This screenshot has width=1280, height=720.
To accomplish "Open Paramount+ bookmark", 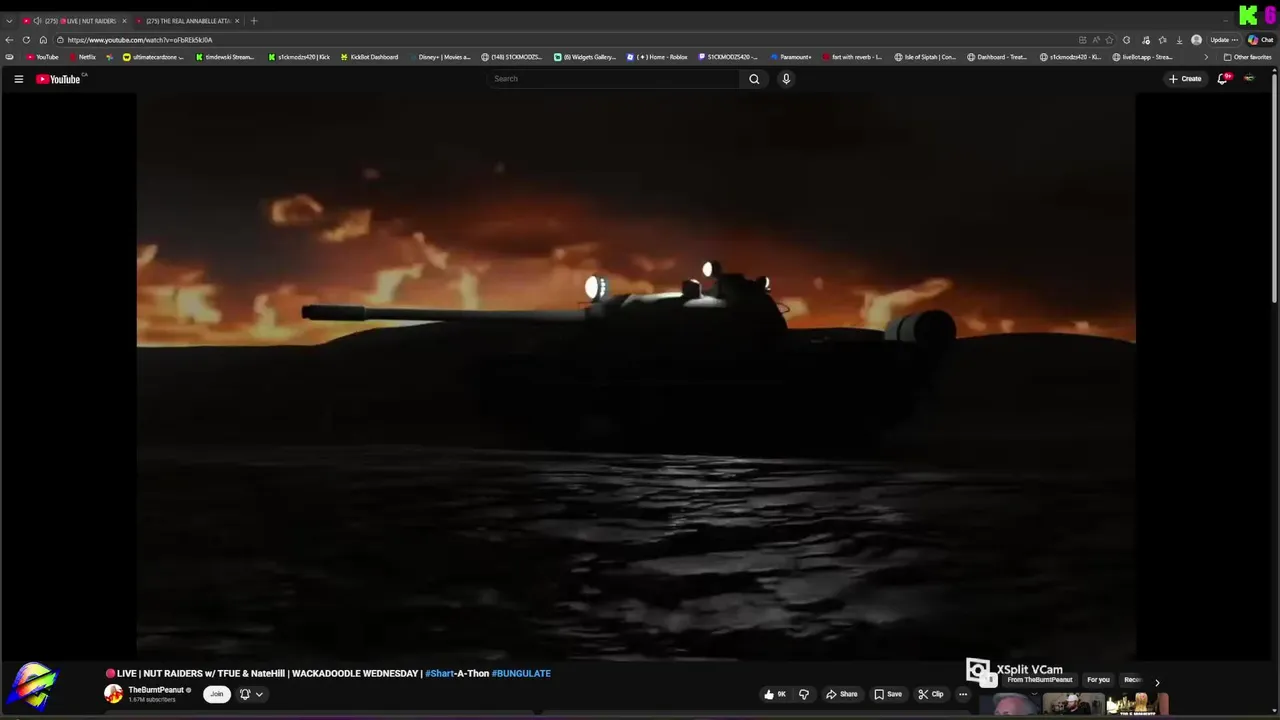I will pyautogui.click(x=790, y=57).
